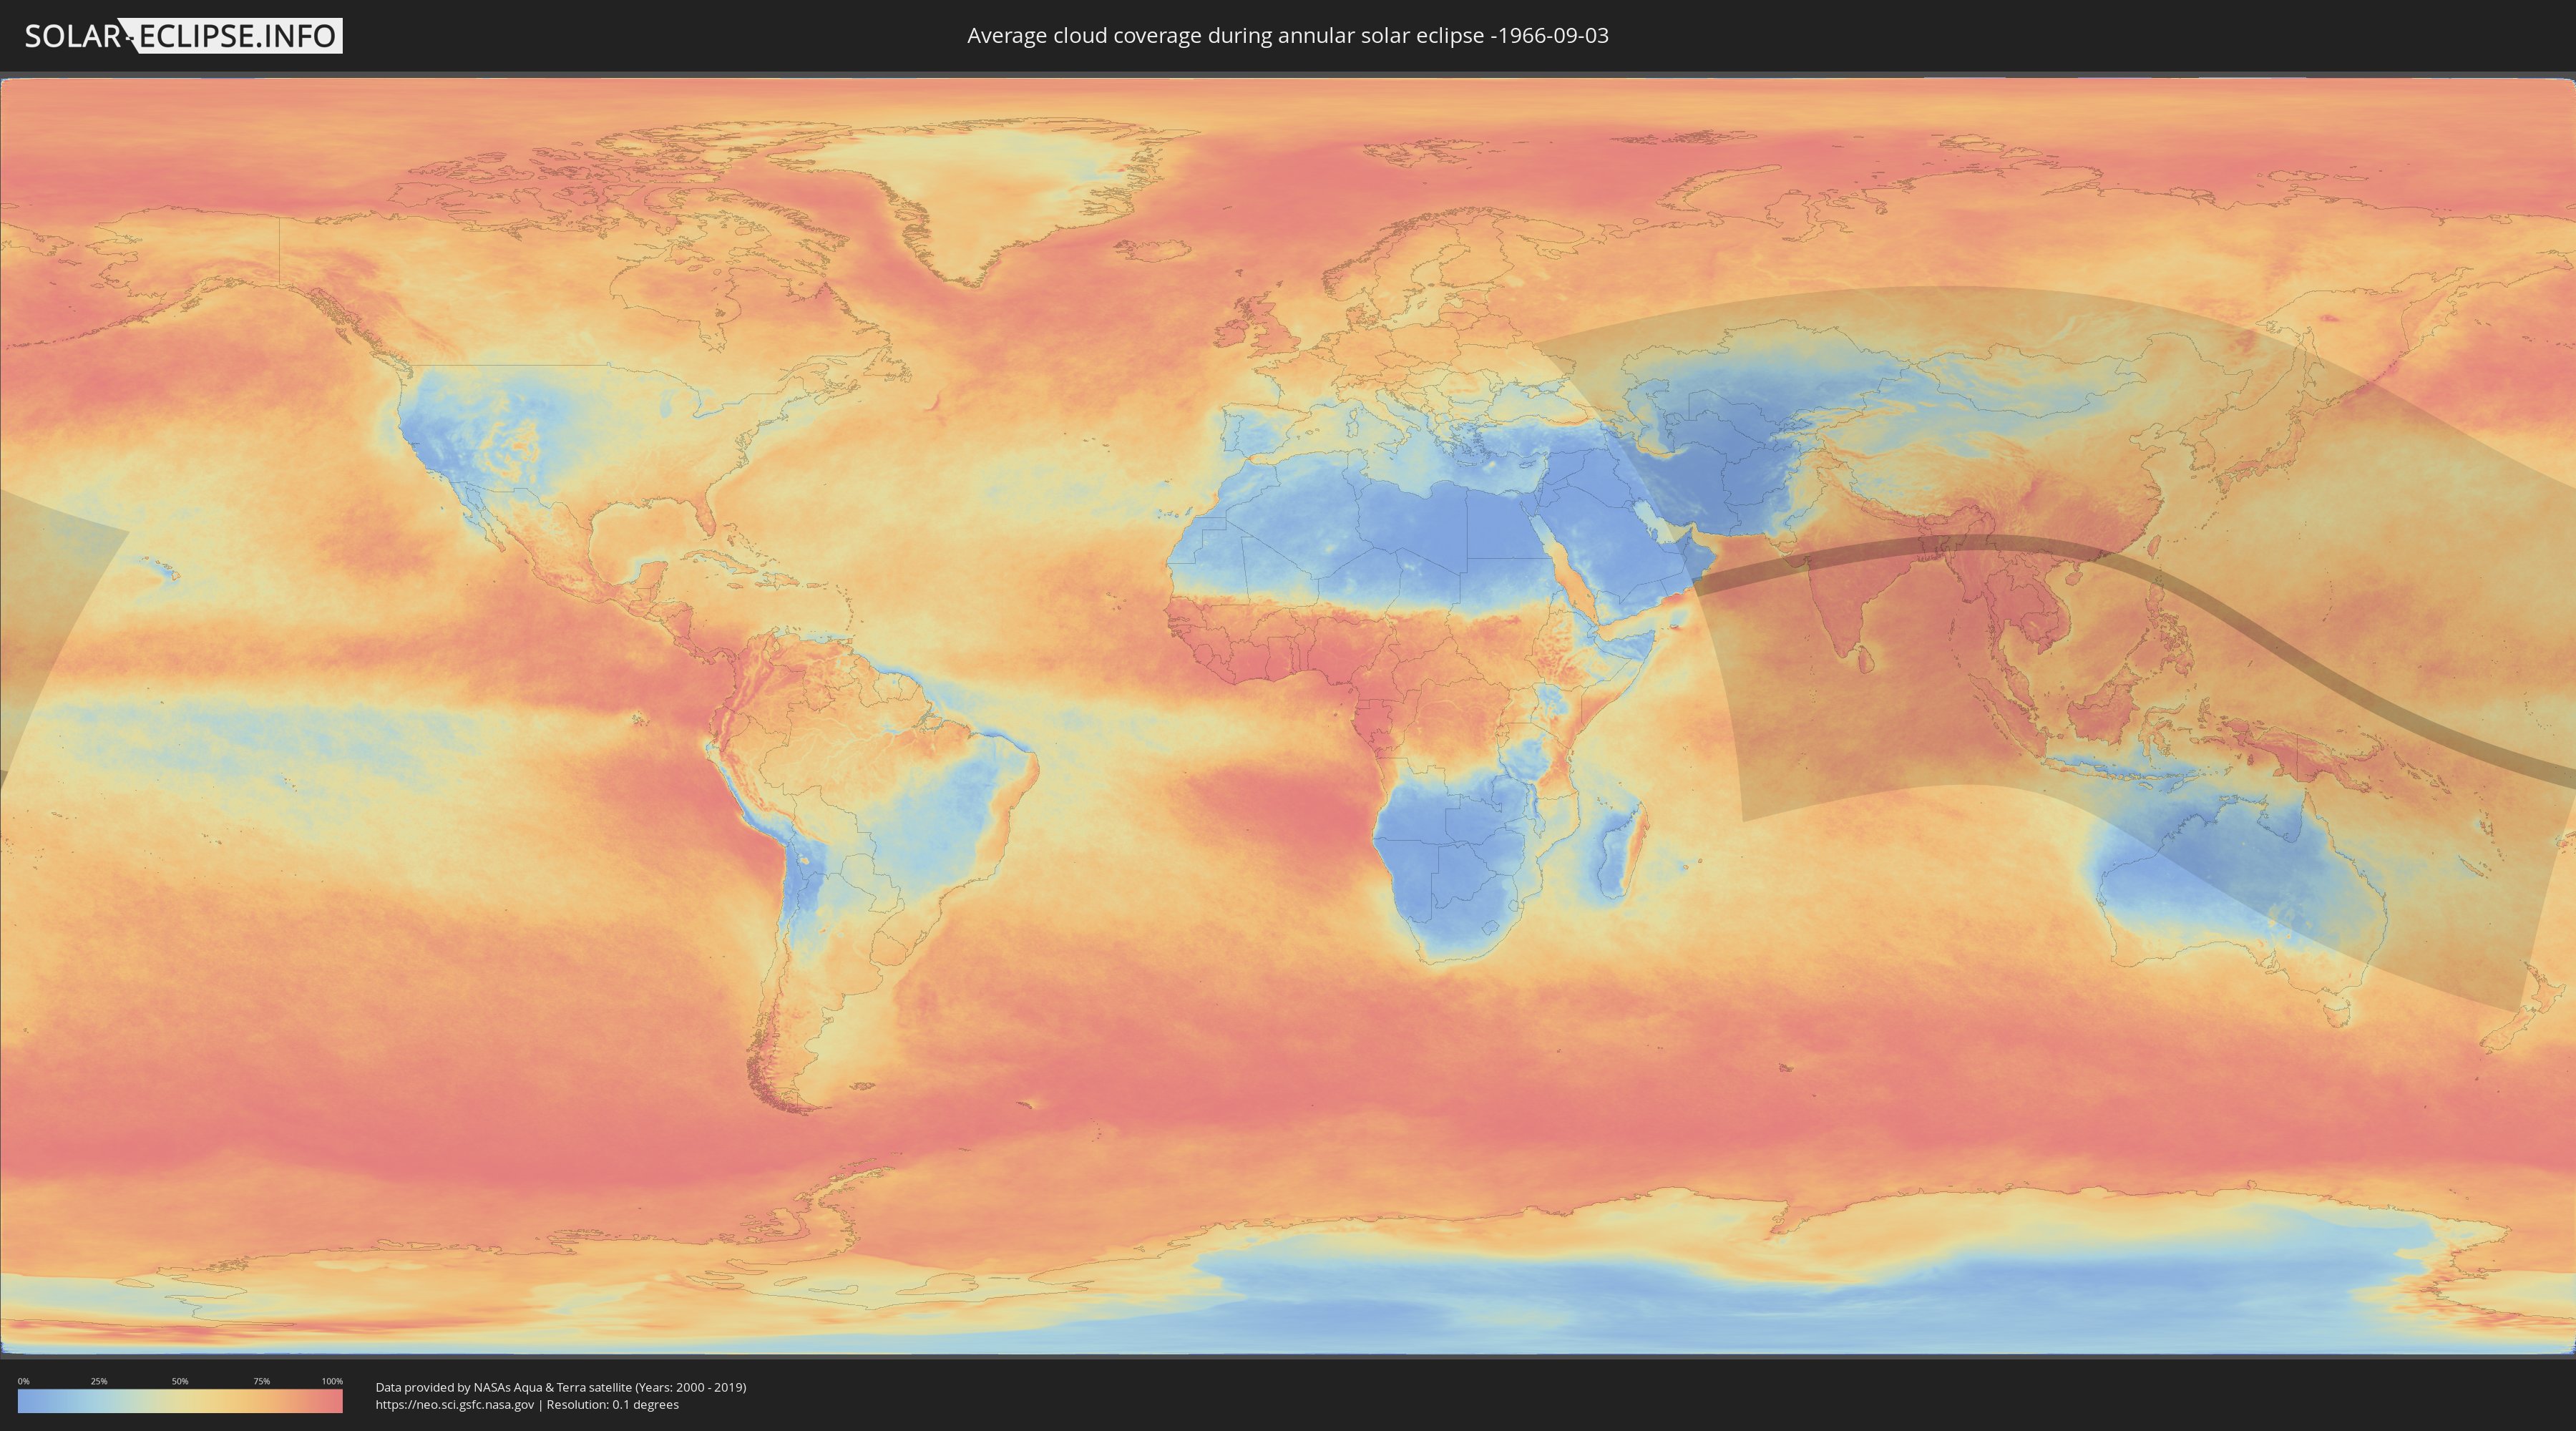Click the 50% legend label
The image size is (2576, 1431).
click(180, 1381)
